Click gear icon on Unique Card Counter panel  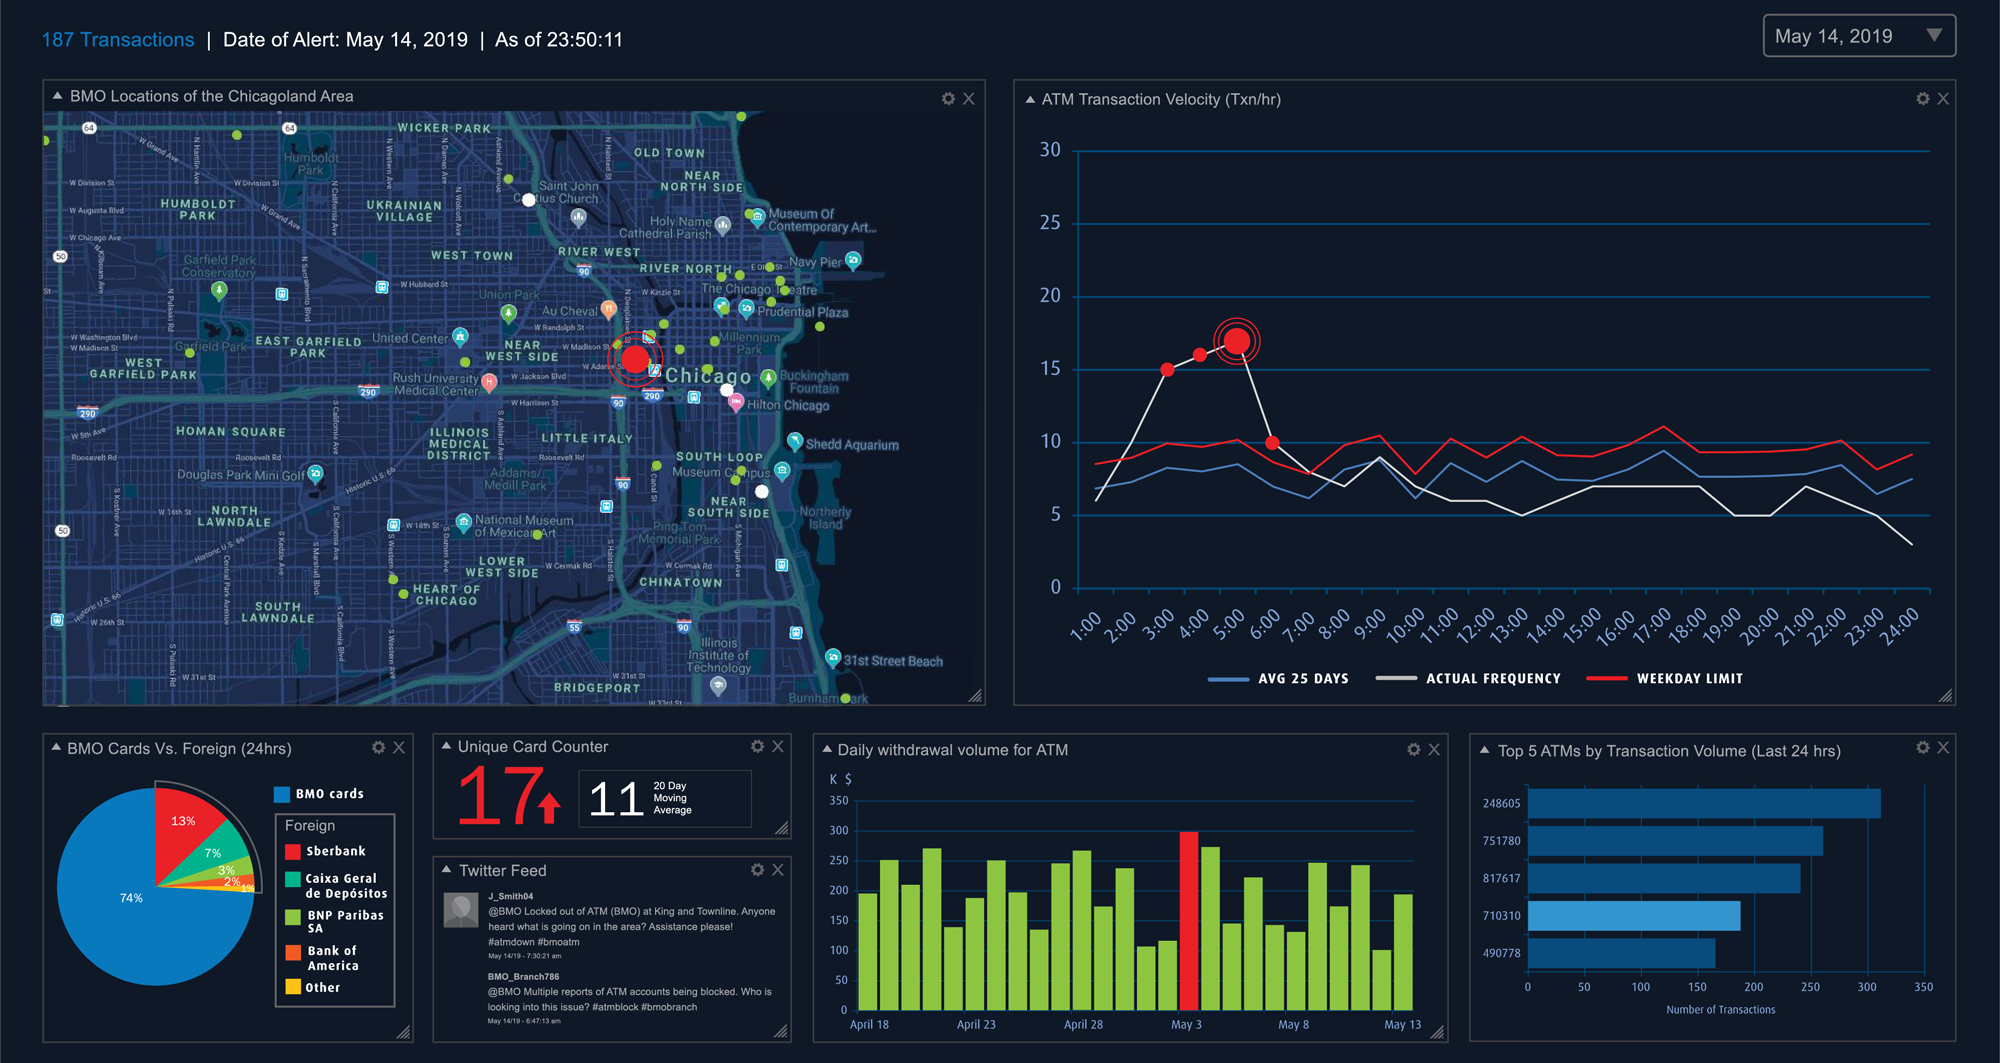[757, 747]
